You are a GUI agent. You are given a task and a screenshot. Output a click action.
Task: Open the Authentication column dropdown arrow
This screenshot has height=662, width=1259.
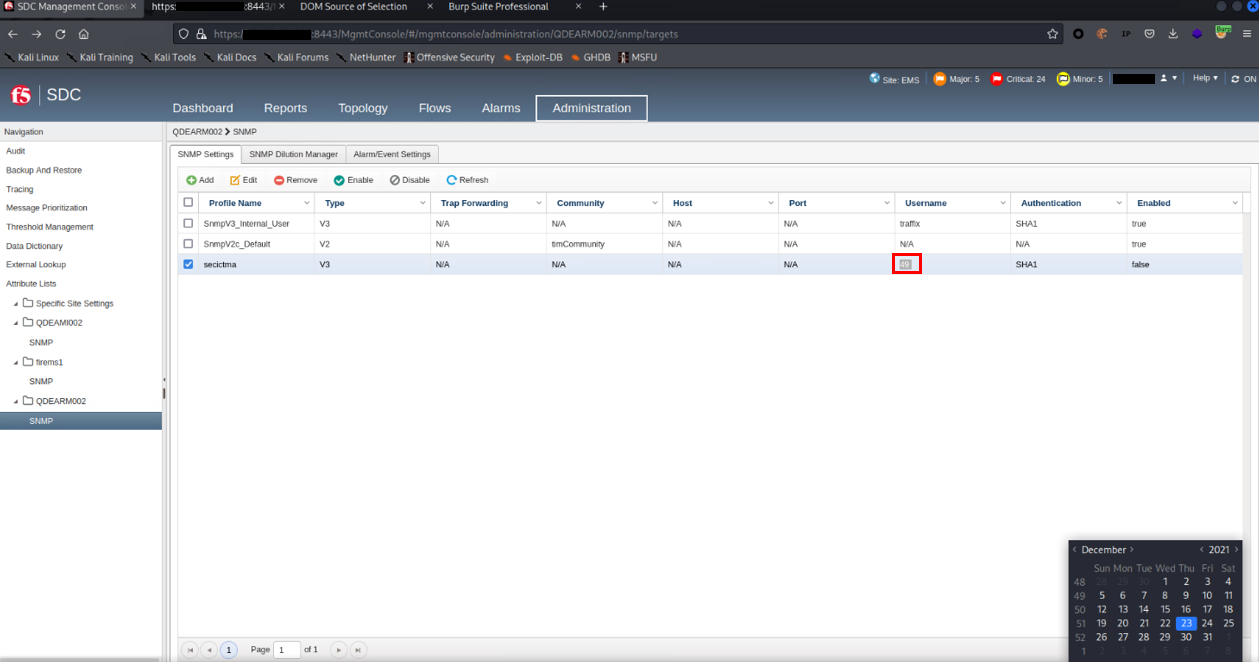click(1119, 203)
